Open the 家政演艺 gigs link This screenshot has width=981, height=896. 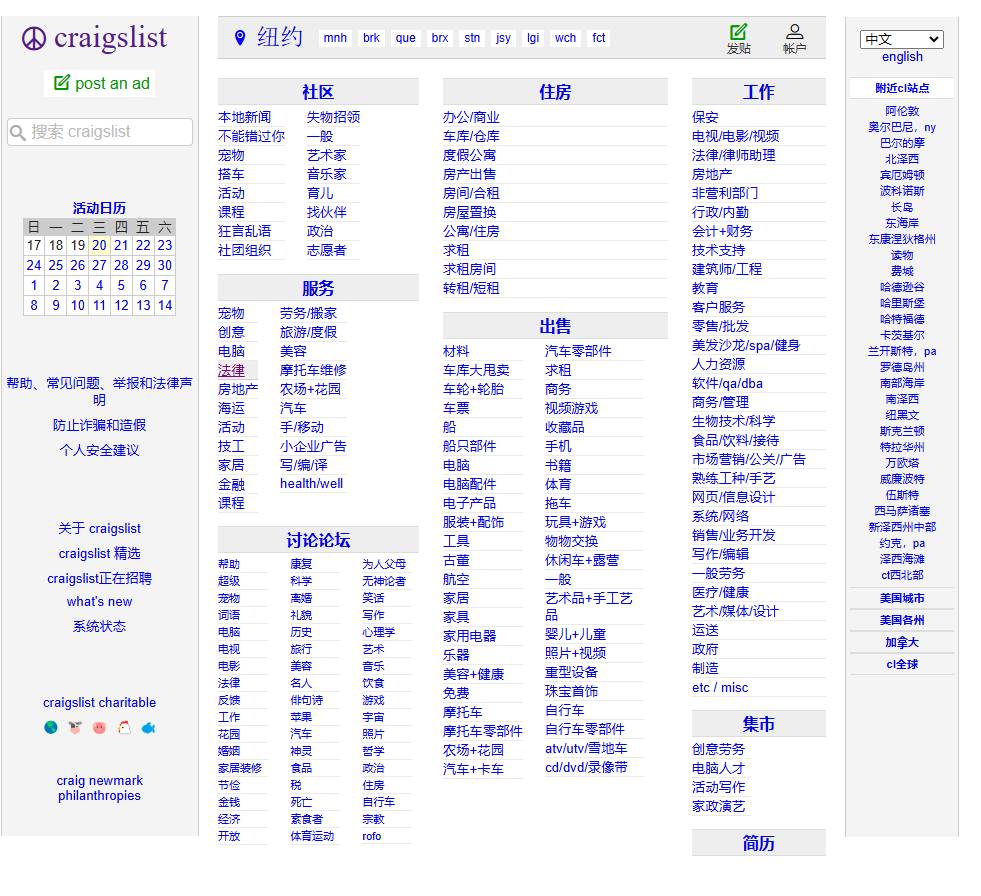coord(718,806)
